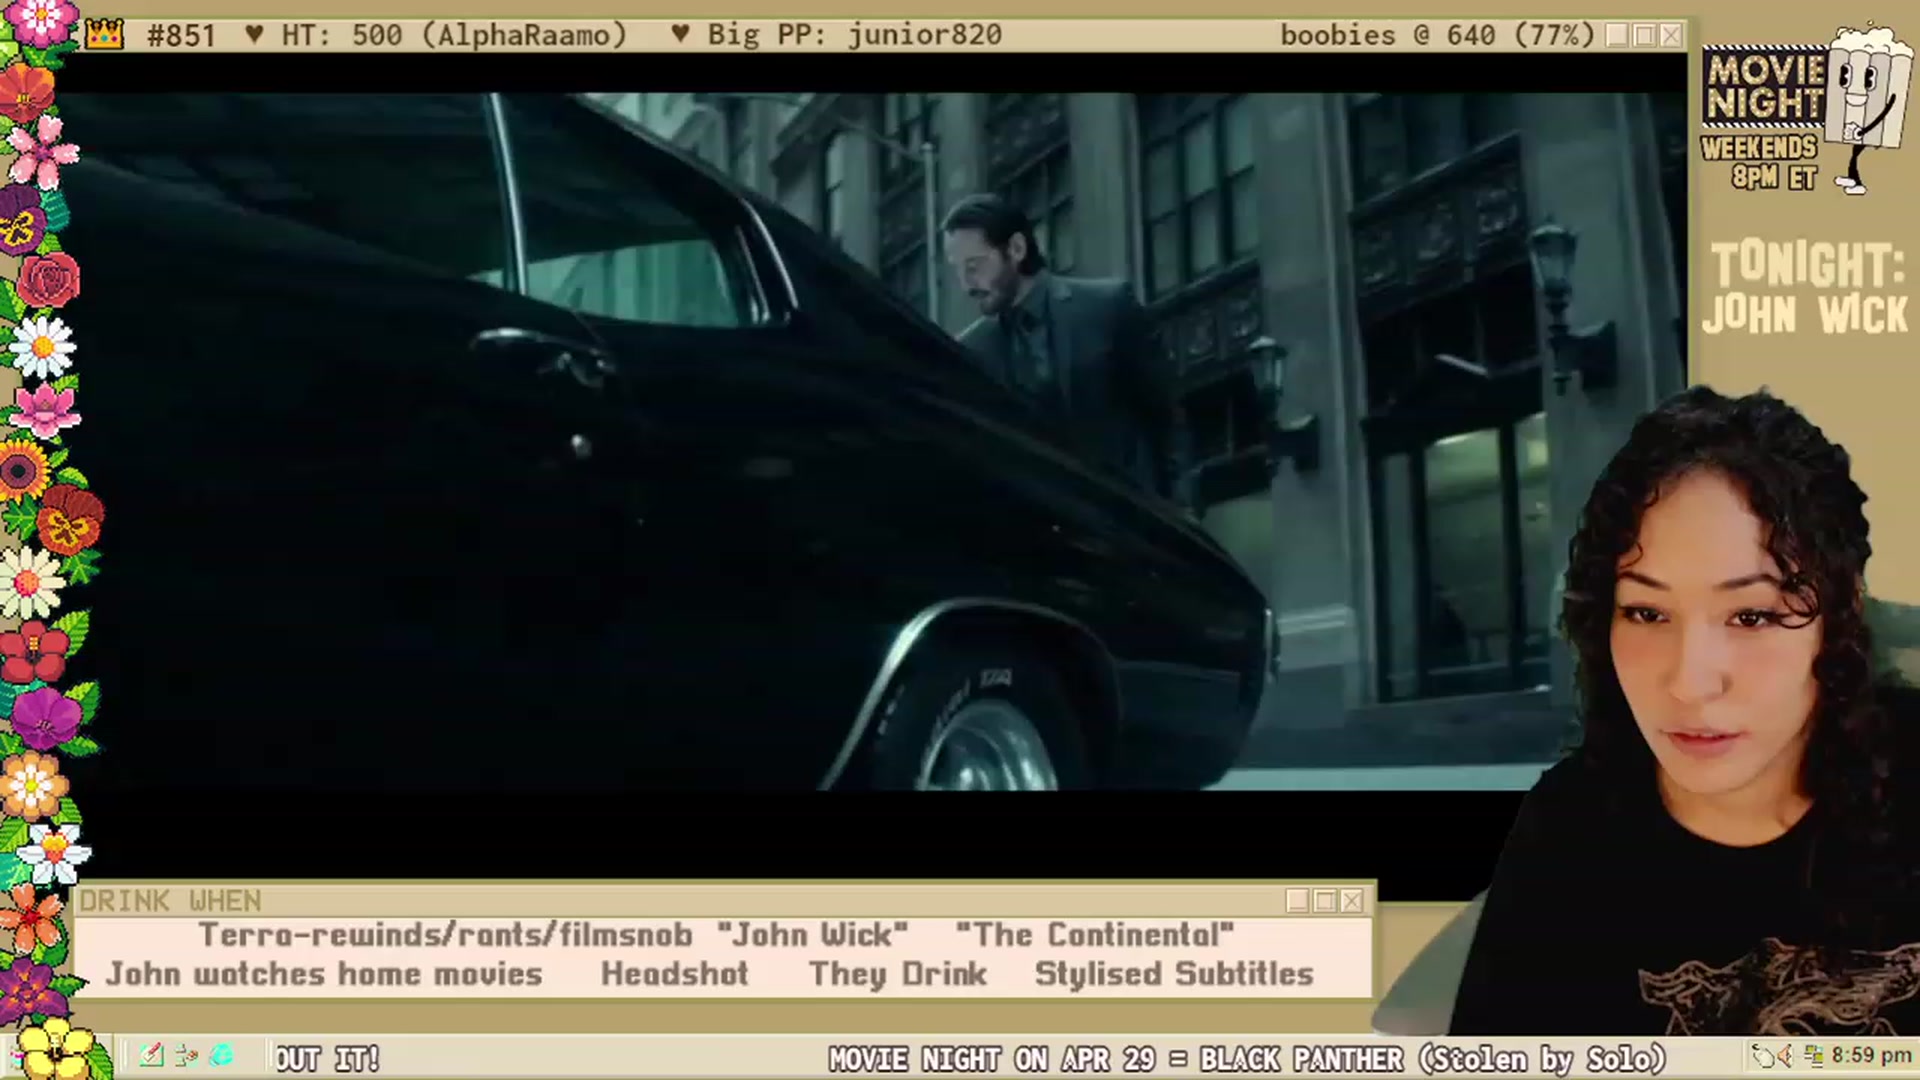Maximize the DRINK WHEN window
The image size is (1920, 1080).
coord(1325,901)
